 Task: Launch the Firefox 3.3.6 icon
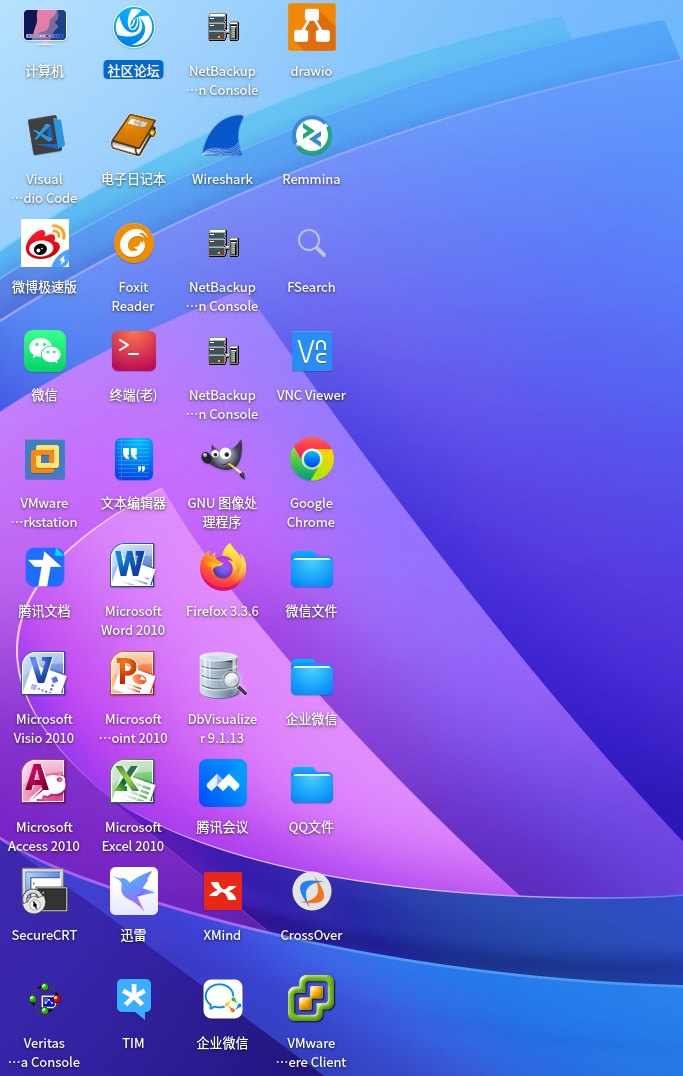click(222, 568)
